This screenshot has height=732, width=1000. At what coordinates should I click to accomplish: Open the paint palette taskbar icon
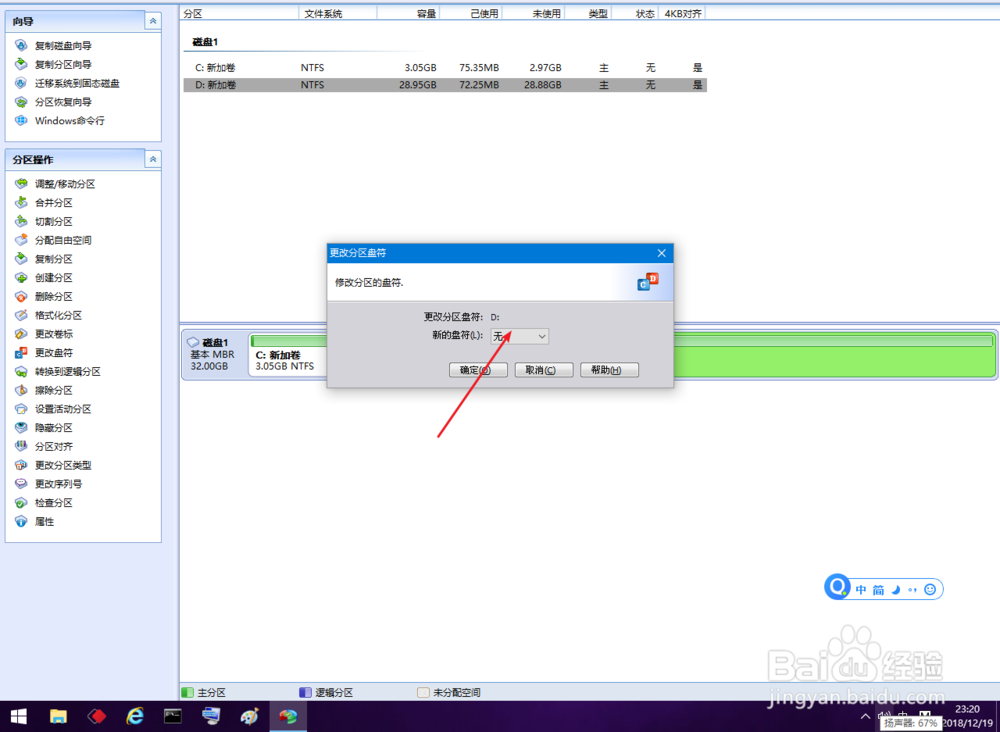click(x=249, y=717)
